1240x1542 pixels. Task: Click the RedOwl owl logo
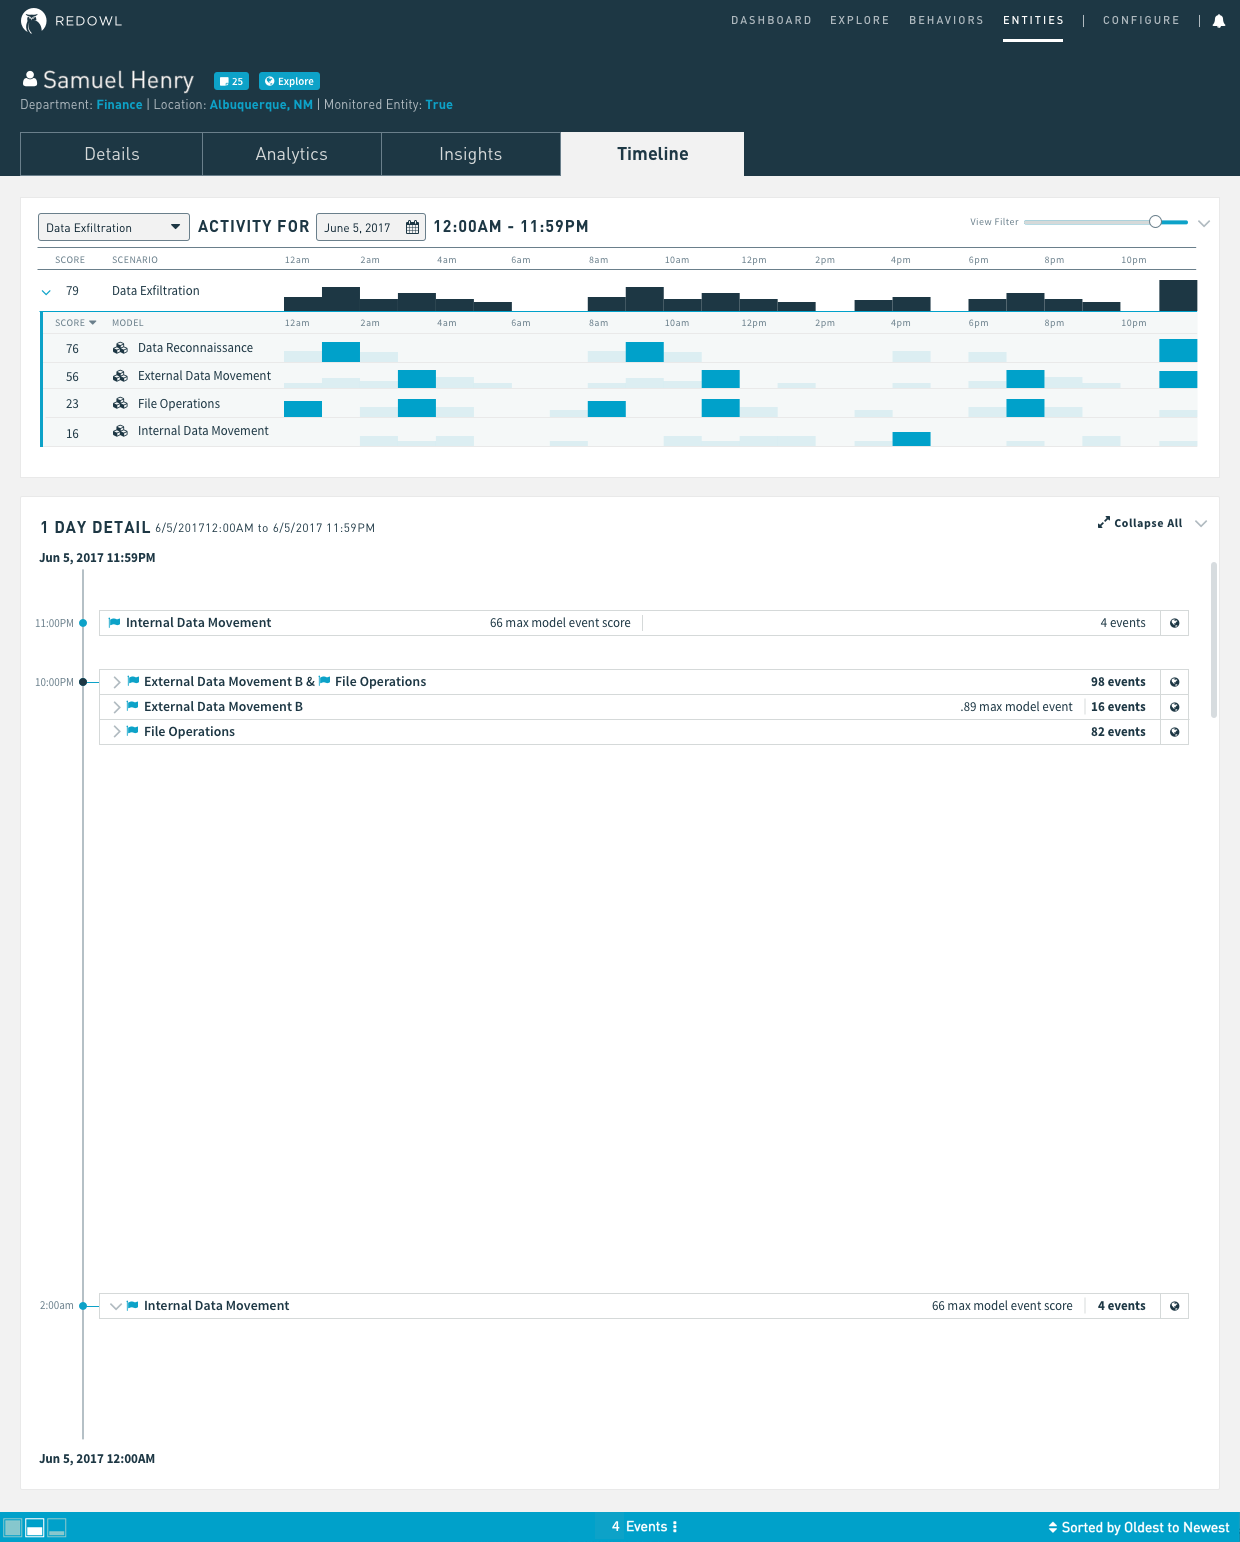[x=34, y=21]
